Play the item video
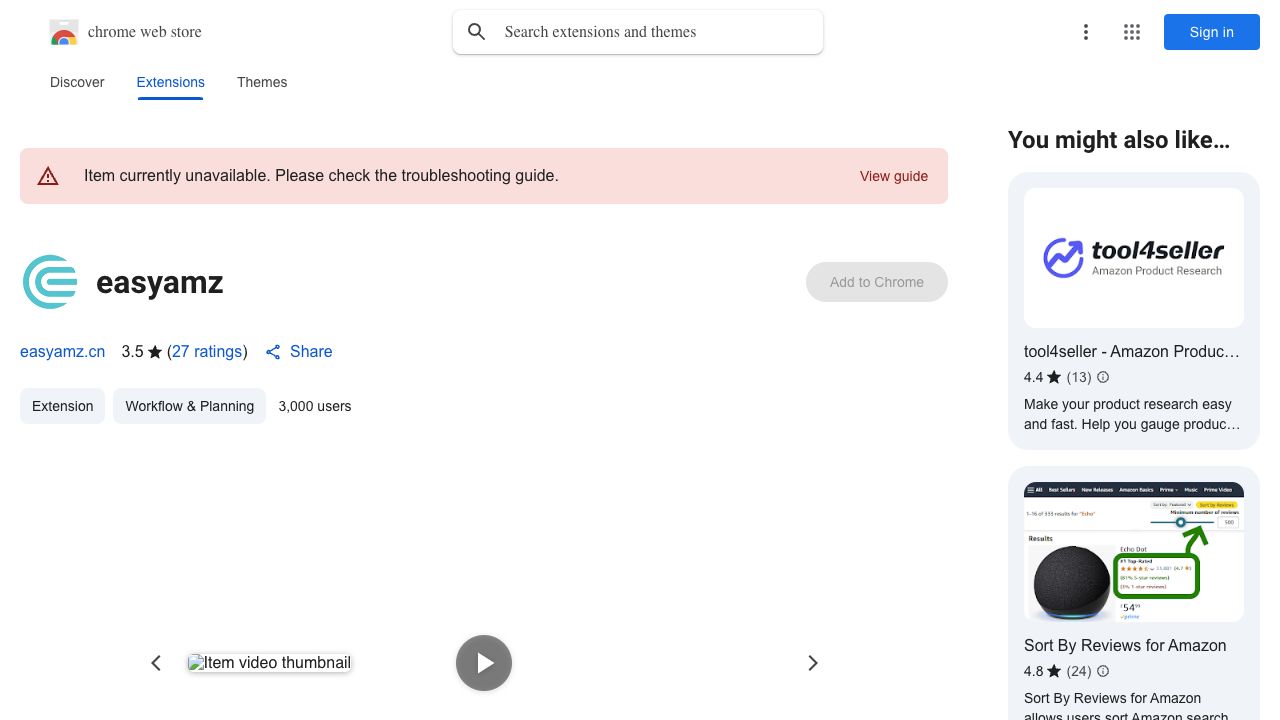The image size is (1280, 720). [x=484, y=663]
